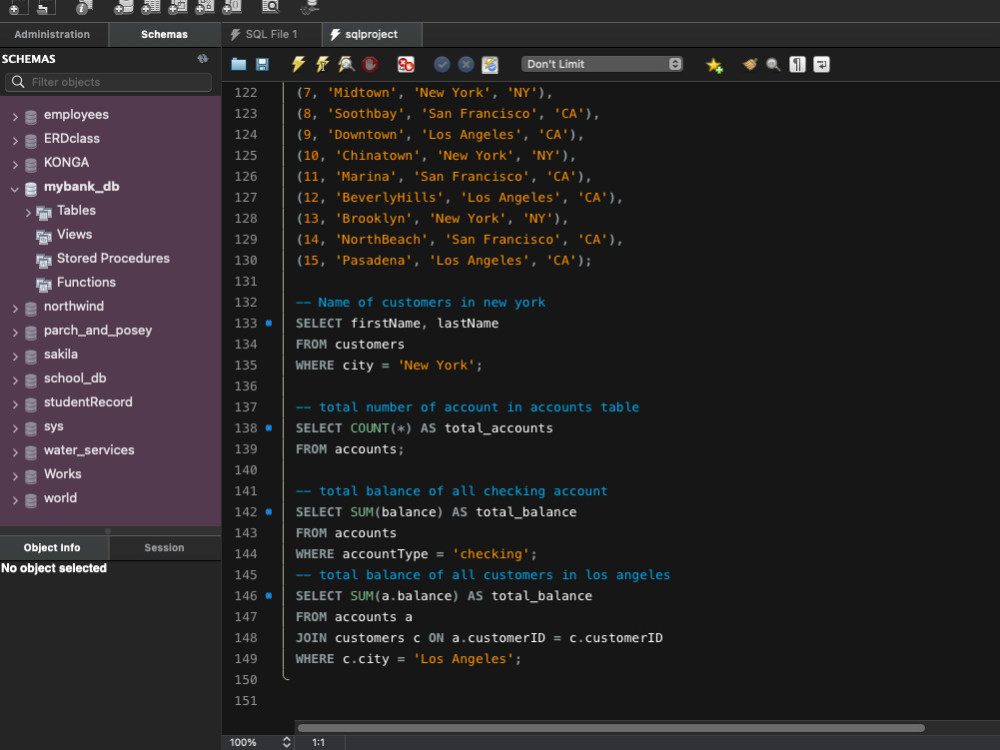
Task: Toggle auto-commit mode icon
Action: tap(490, 64)
